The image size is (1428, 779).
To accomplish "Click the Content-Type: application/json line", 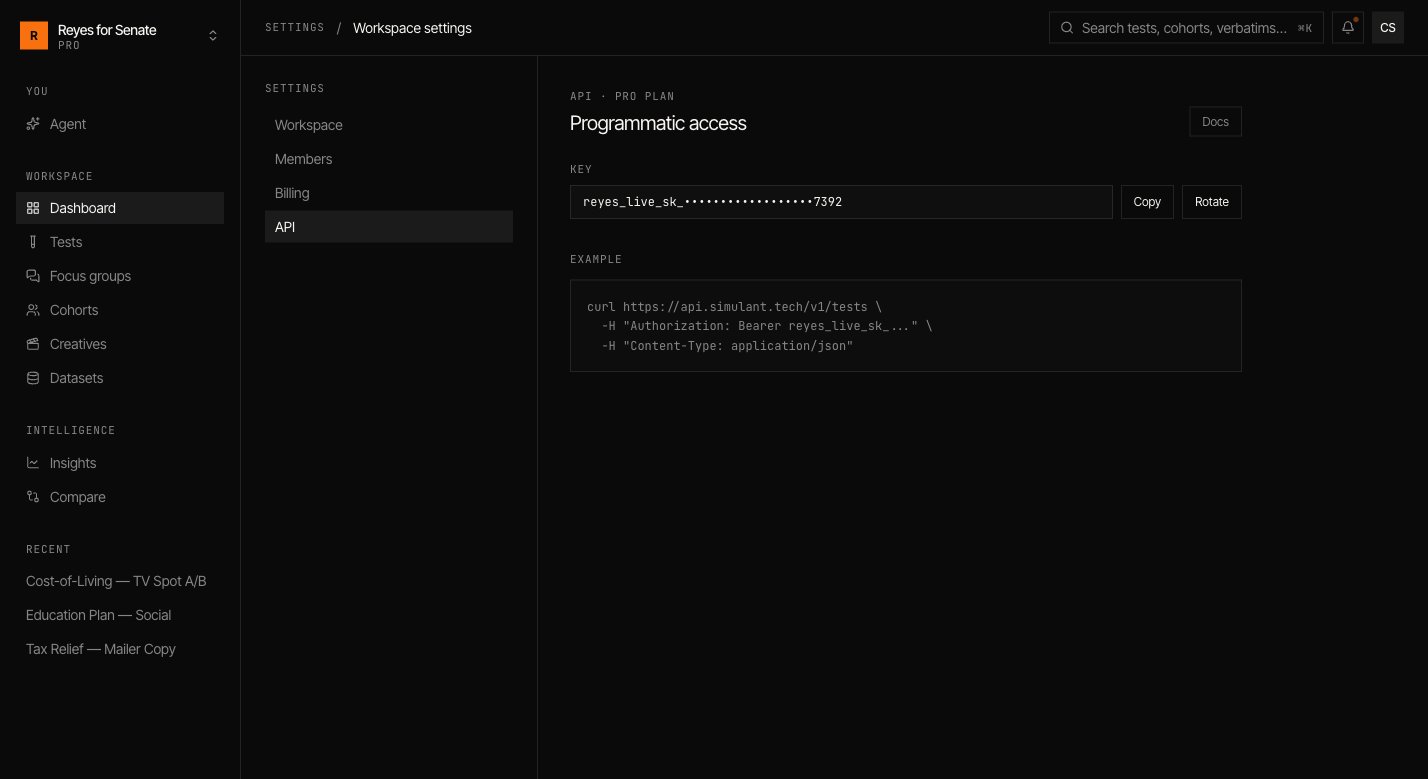I will [727, 346].
